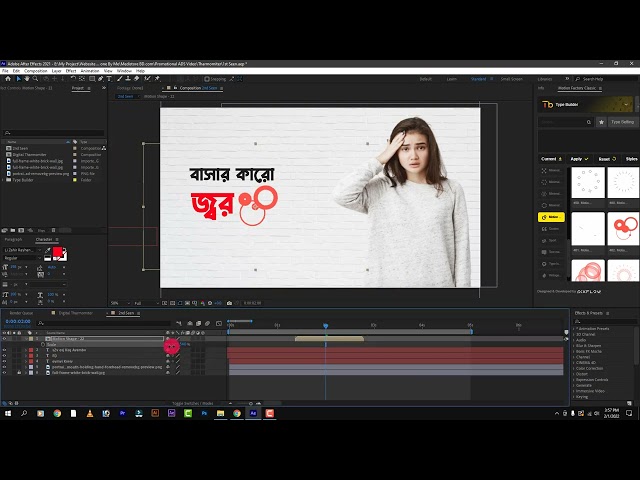The image size is (640, 480).
Task: Expand layer 2 properties triangle
Action: [x=26, y=350]
